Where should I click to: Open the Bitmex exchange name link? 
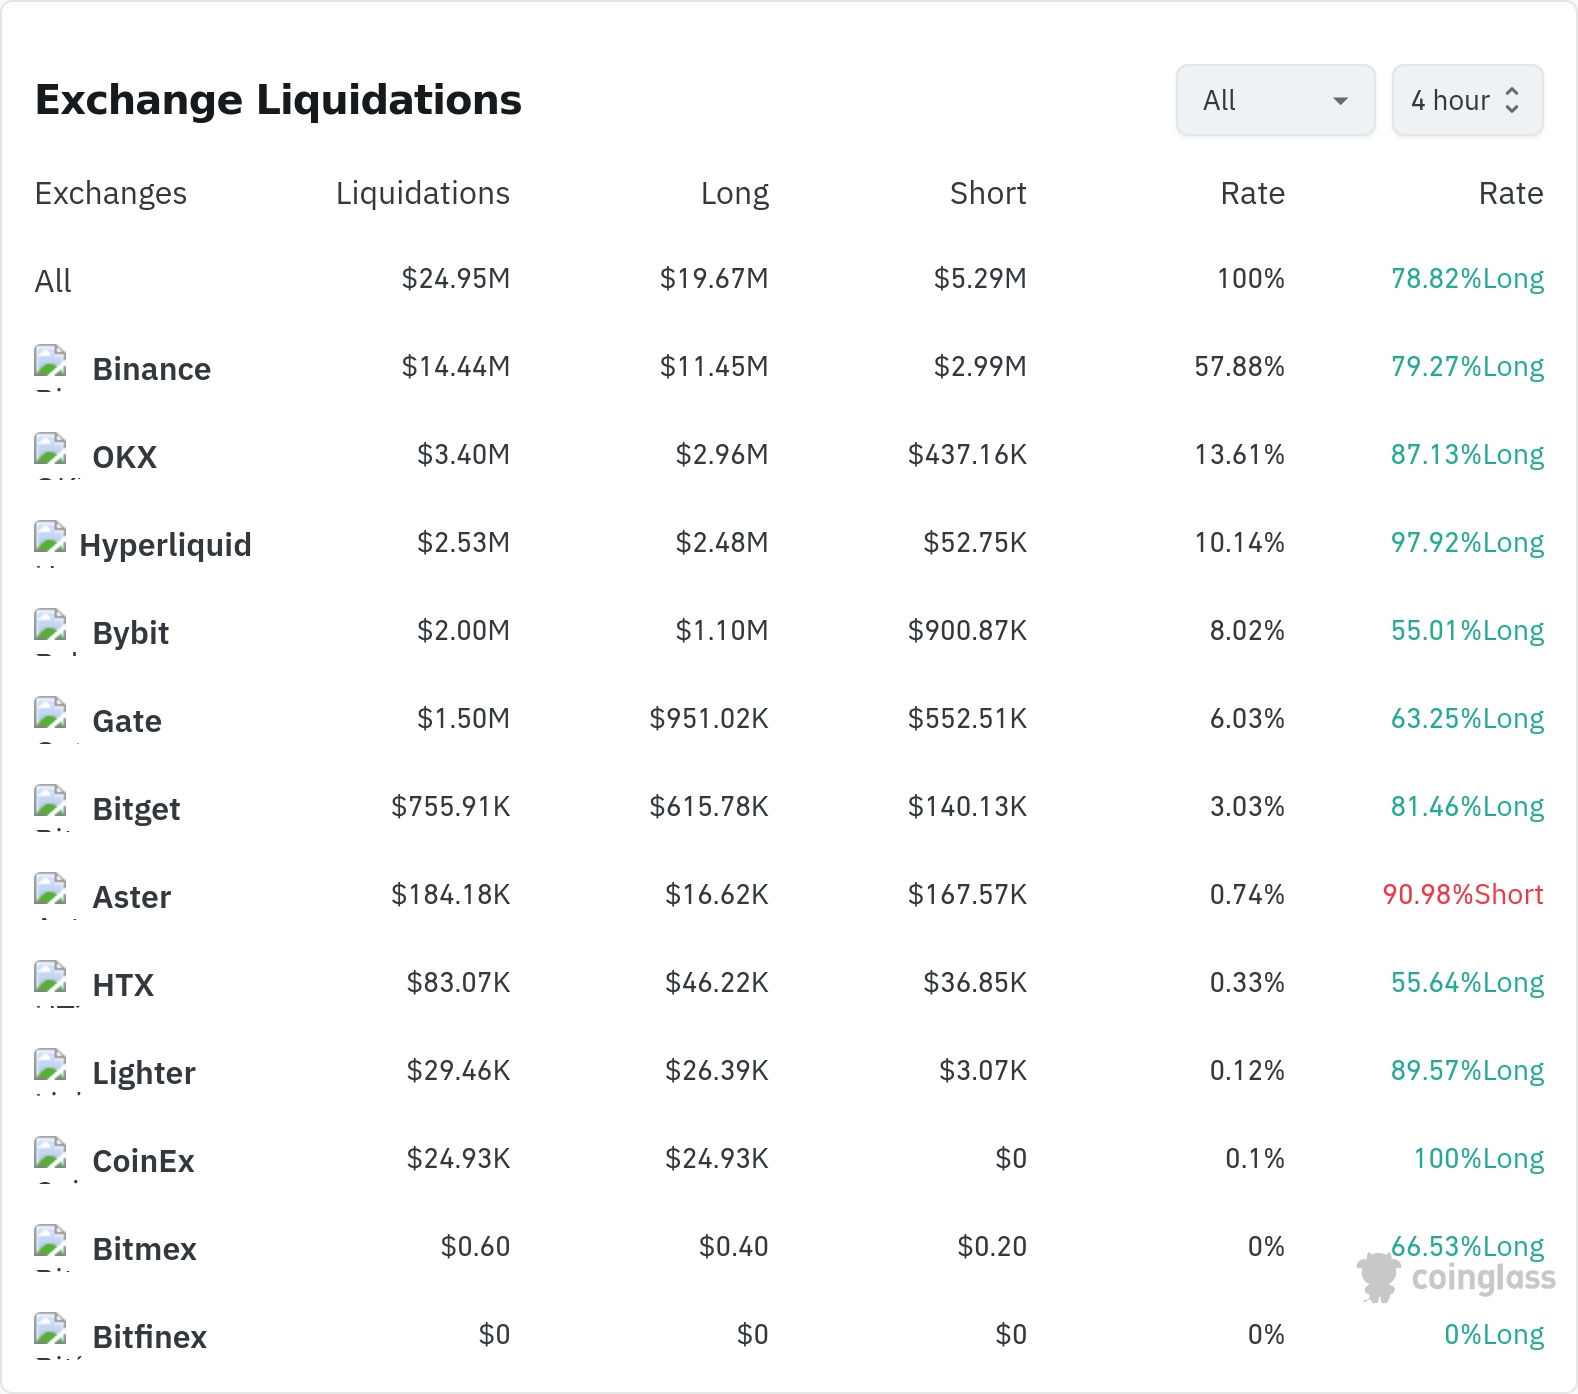coord(145,1249)
